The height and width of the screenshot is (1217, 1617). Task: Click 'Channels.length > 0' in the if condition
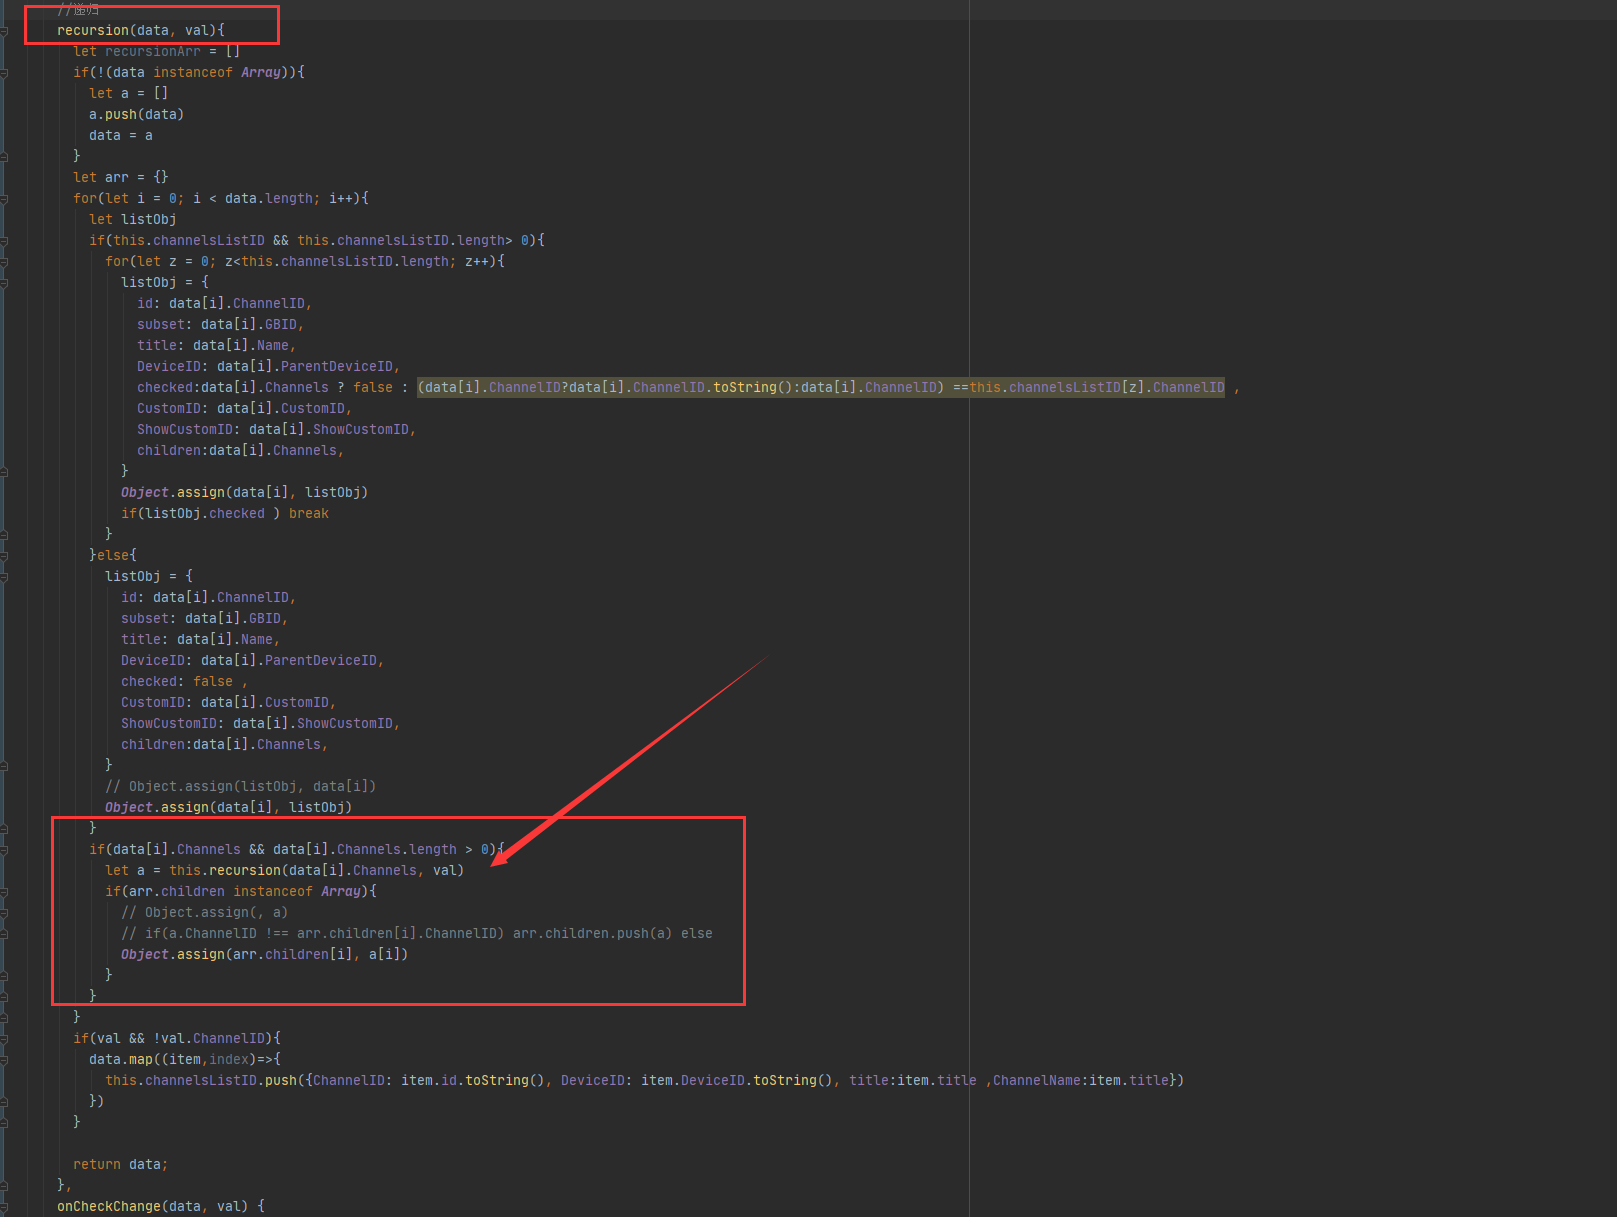[413, 850]
